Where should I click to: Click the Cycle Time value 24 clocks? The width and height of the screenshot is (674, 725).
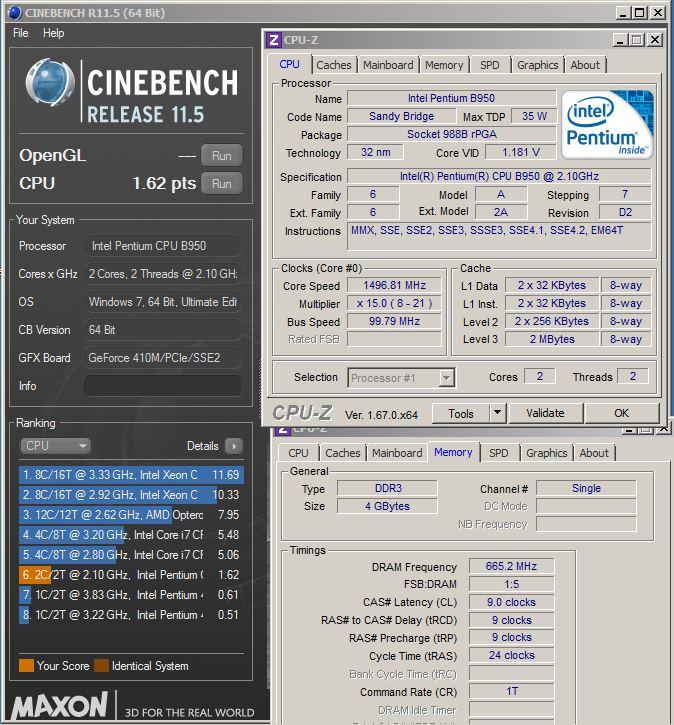(x=511, y=656)
